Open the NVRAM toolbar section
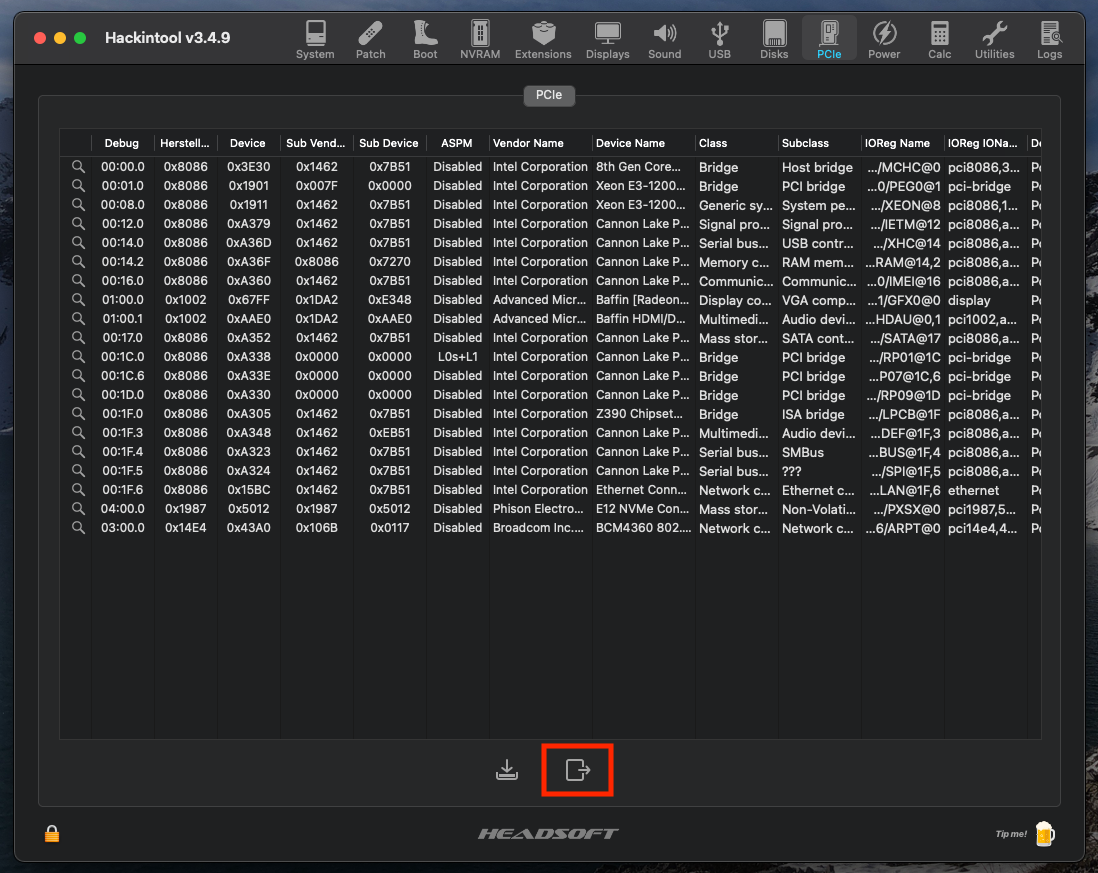 click(x=480, y=39)
